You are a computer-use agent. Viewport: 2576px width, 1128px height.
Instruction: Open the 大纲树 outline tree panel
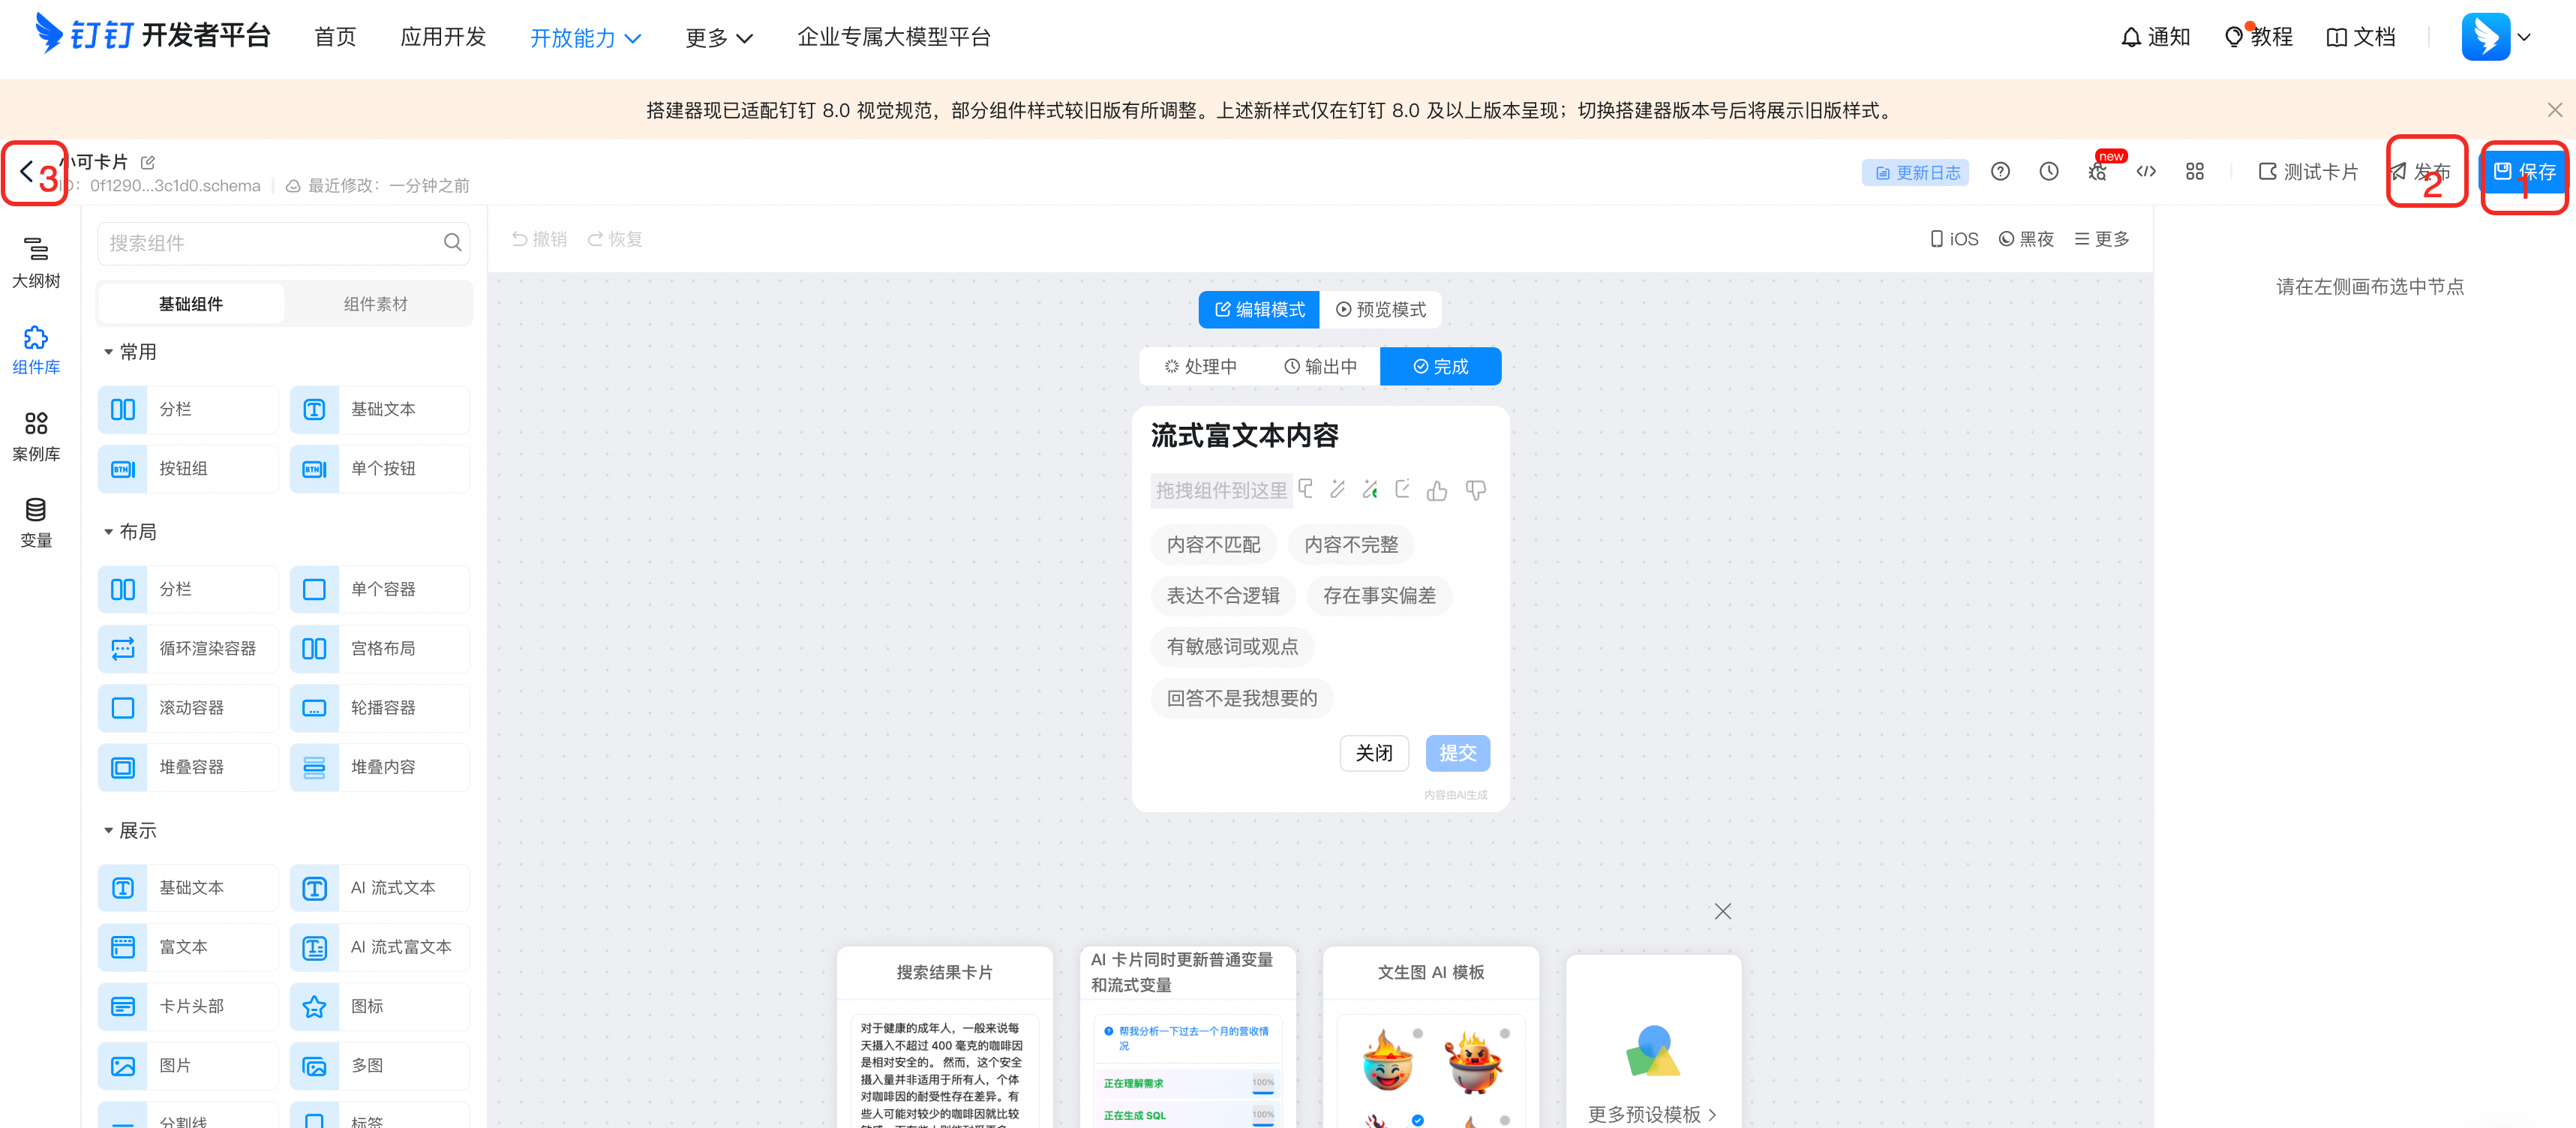coord(36,261)
